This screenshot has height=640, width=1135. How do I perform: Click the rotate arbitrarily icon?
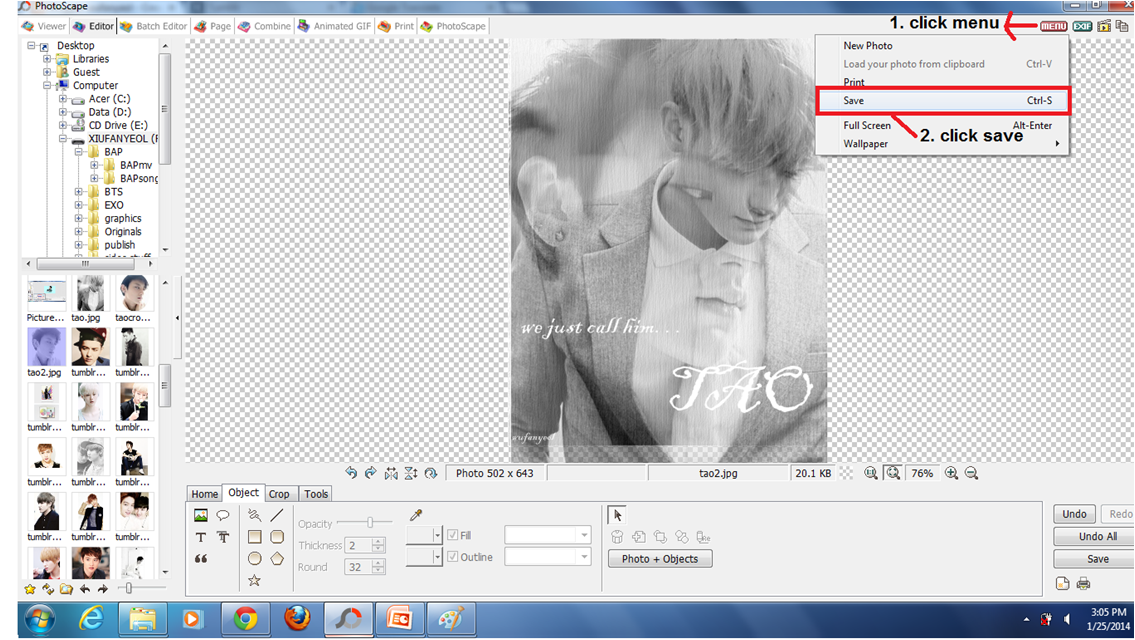[431, 473]
